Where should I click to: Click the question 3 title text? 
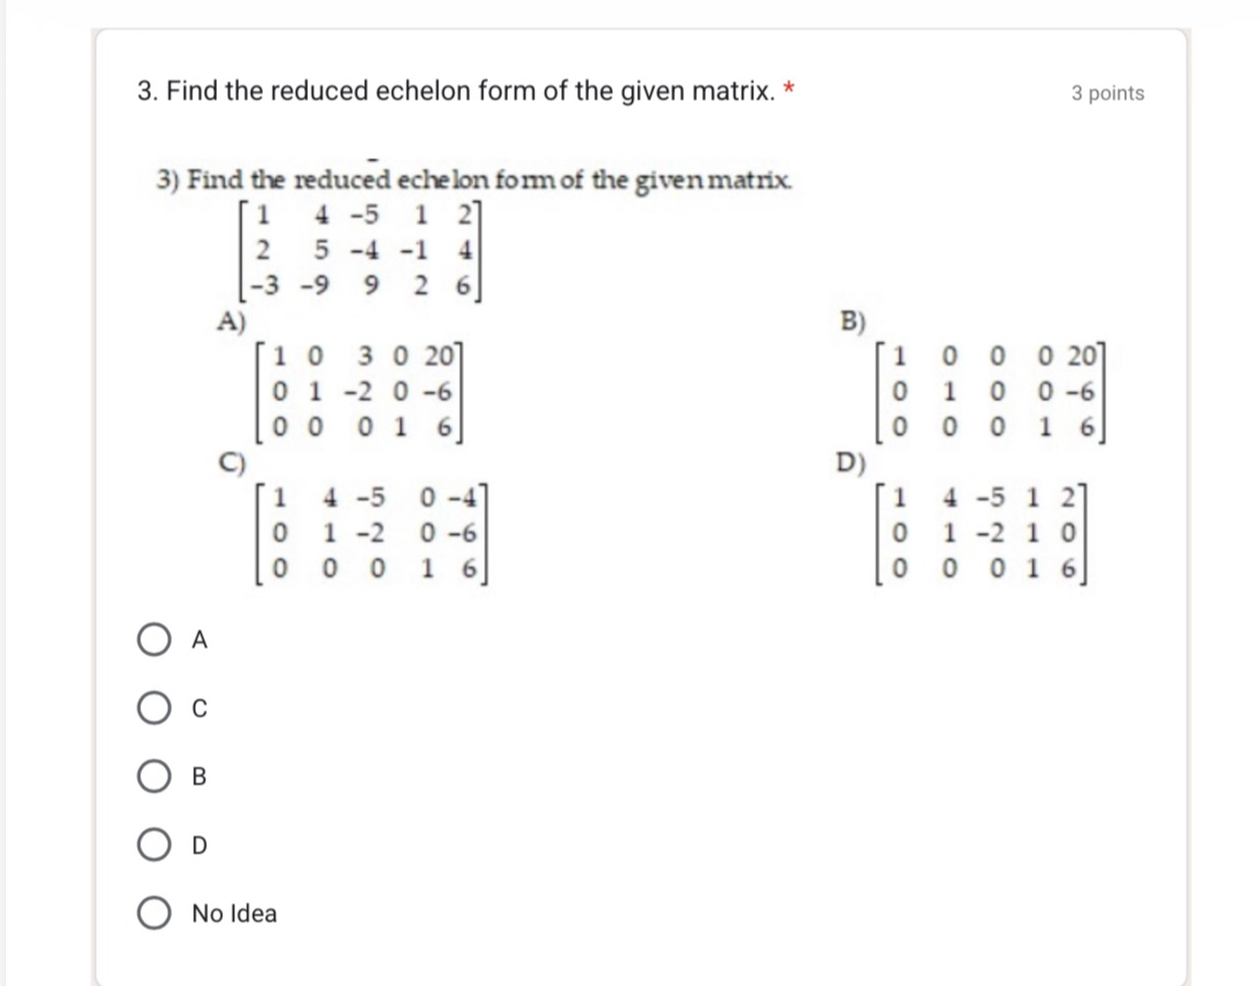(456, 91)
